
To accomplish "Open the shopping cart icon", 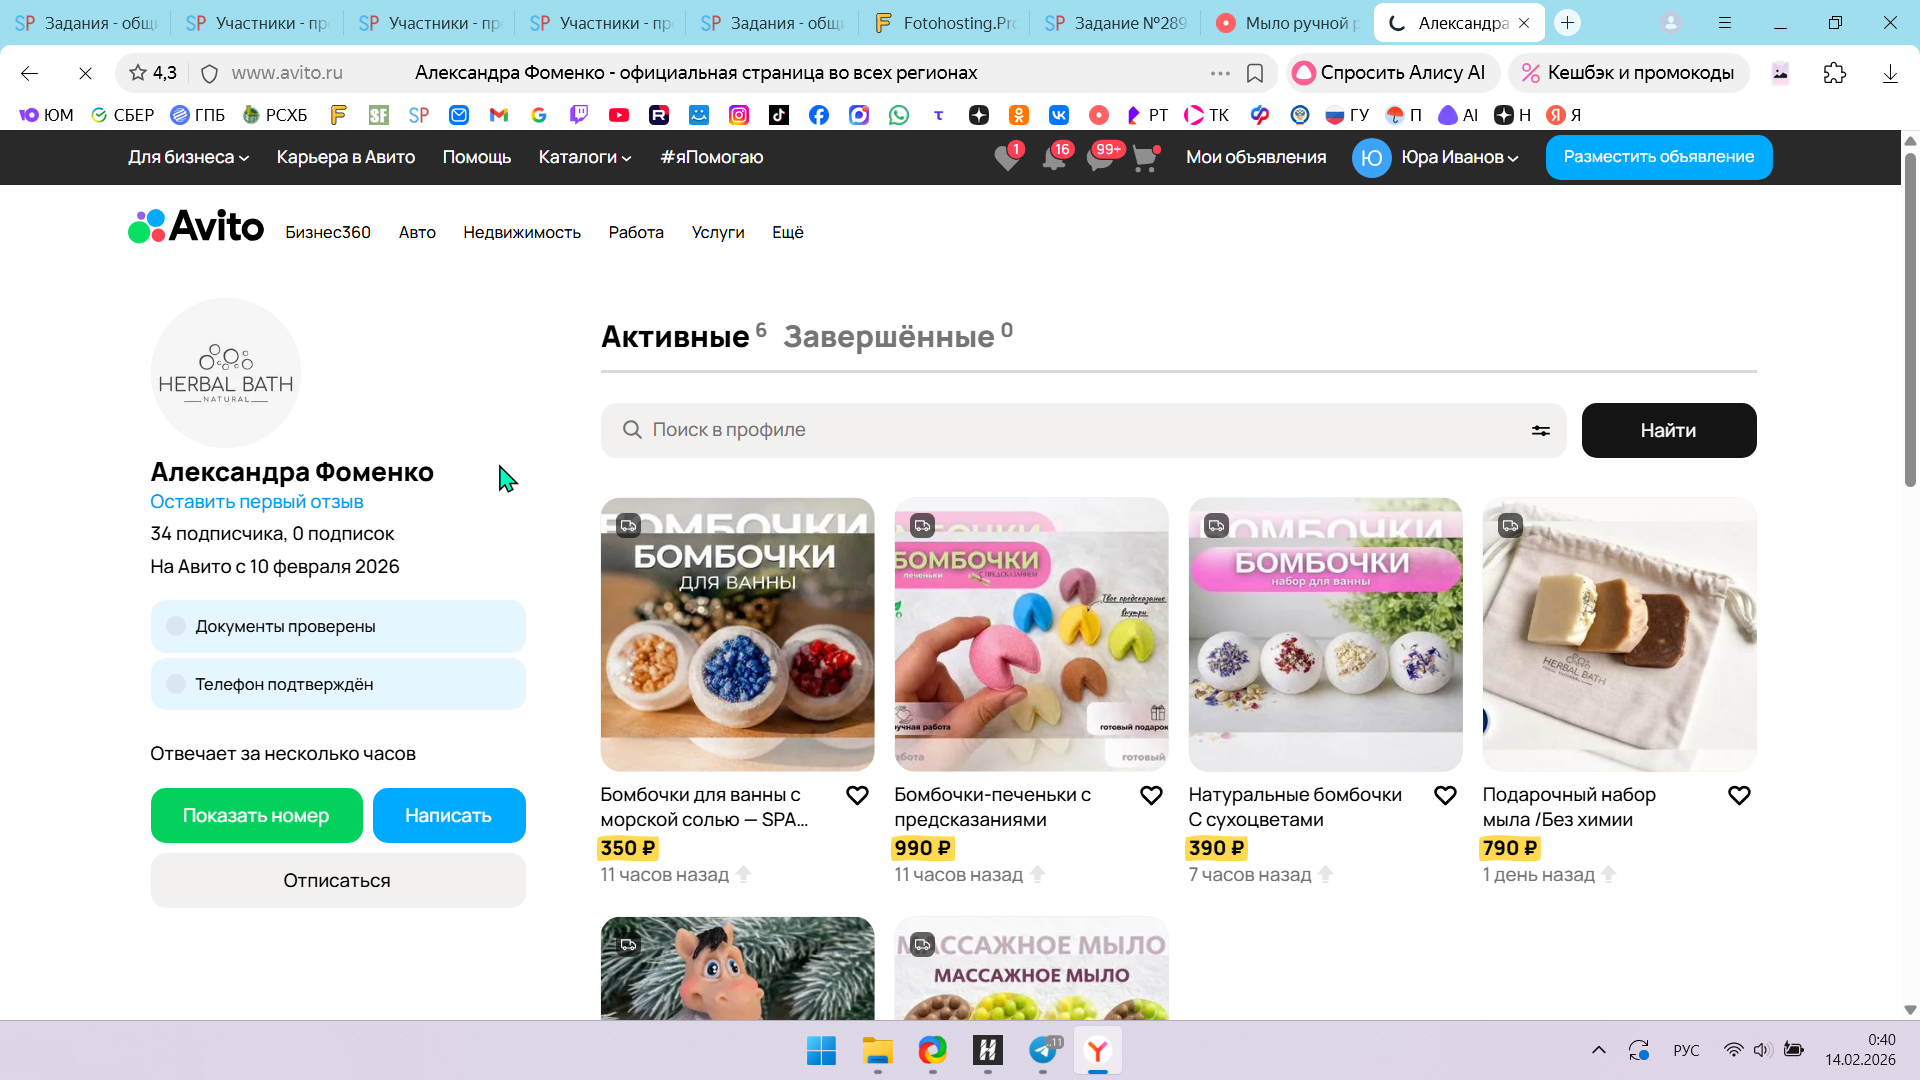I will 1144,158.
